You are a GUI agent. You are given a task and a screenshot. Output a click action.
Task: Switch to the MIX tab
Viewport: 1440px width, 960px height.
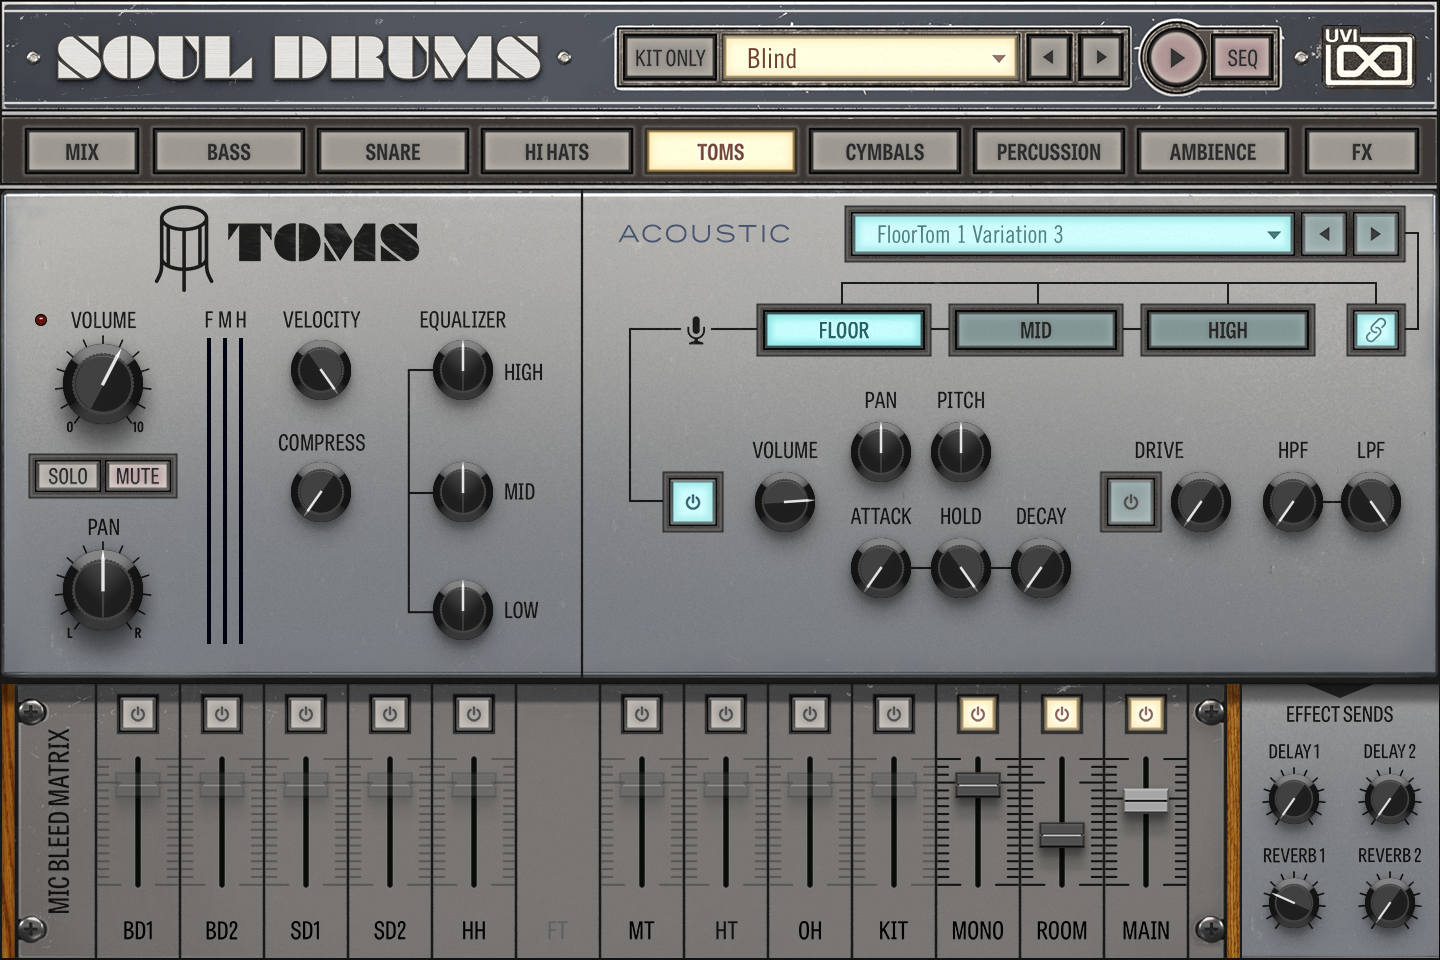[82, 152]
